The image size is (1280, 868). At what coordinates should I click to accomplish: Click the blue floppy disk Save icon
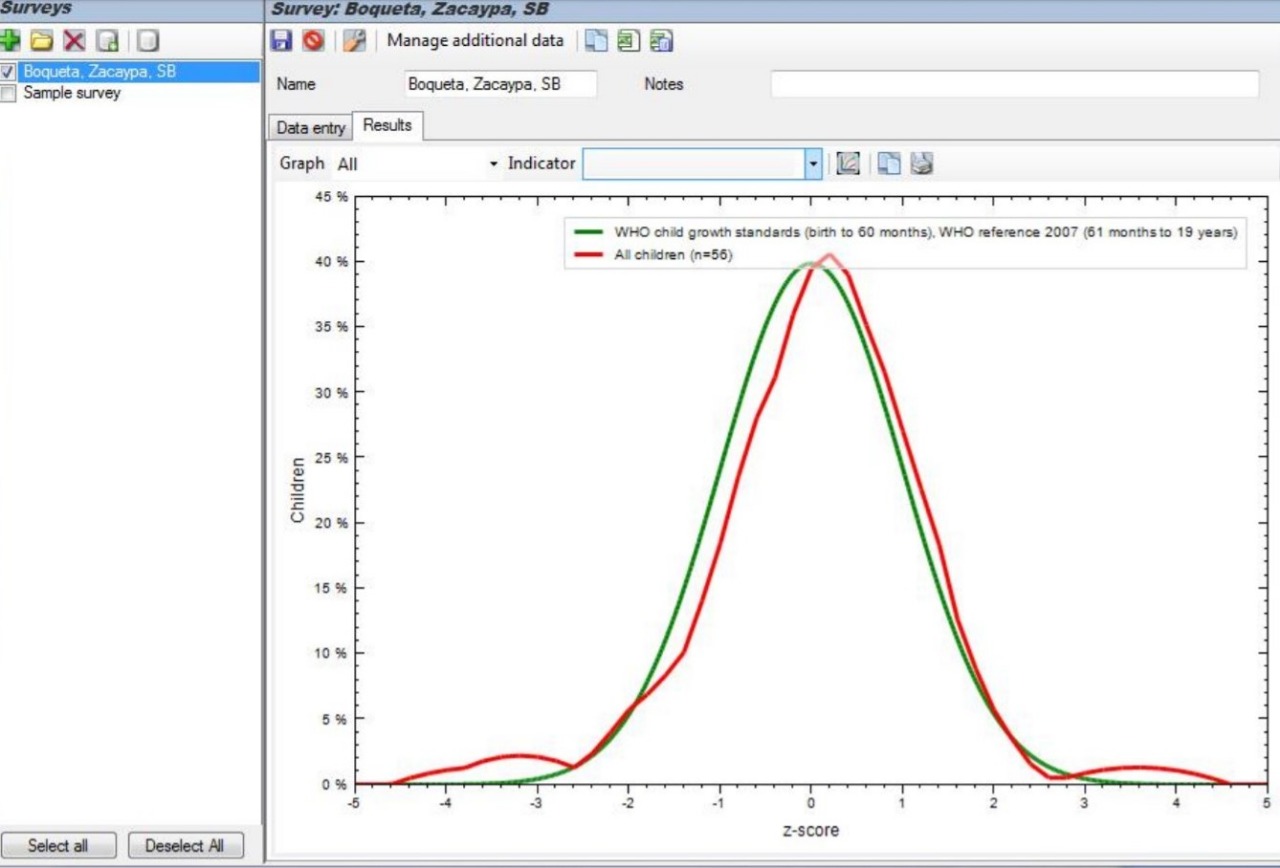pyautogui.click(x=282, y=41)
